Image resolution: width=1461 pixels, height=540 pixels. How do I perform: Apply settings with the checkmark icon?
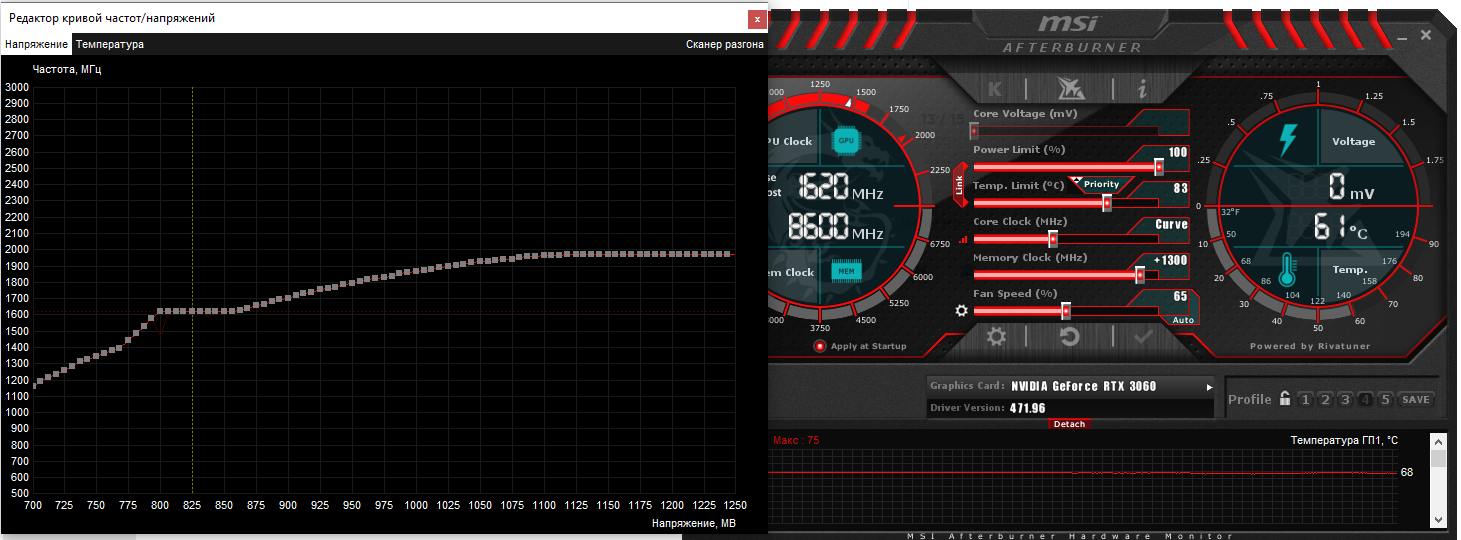[x=1143, y=336]
